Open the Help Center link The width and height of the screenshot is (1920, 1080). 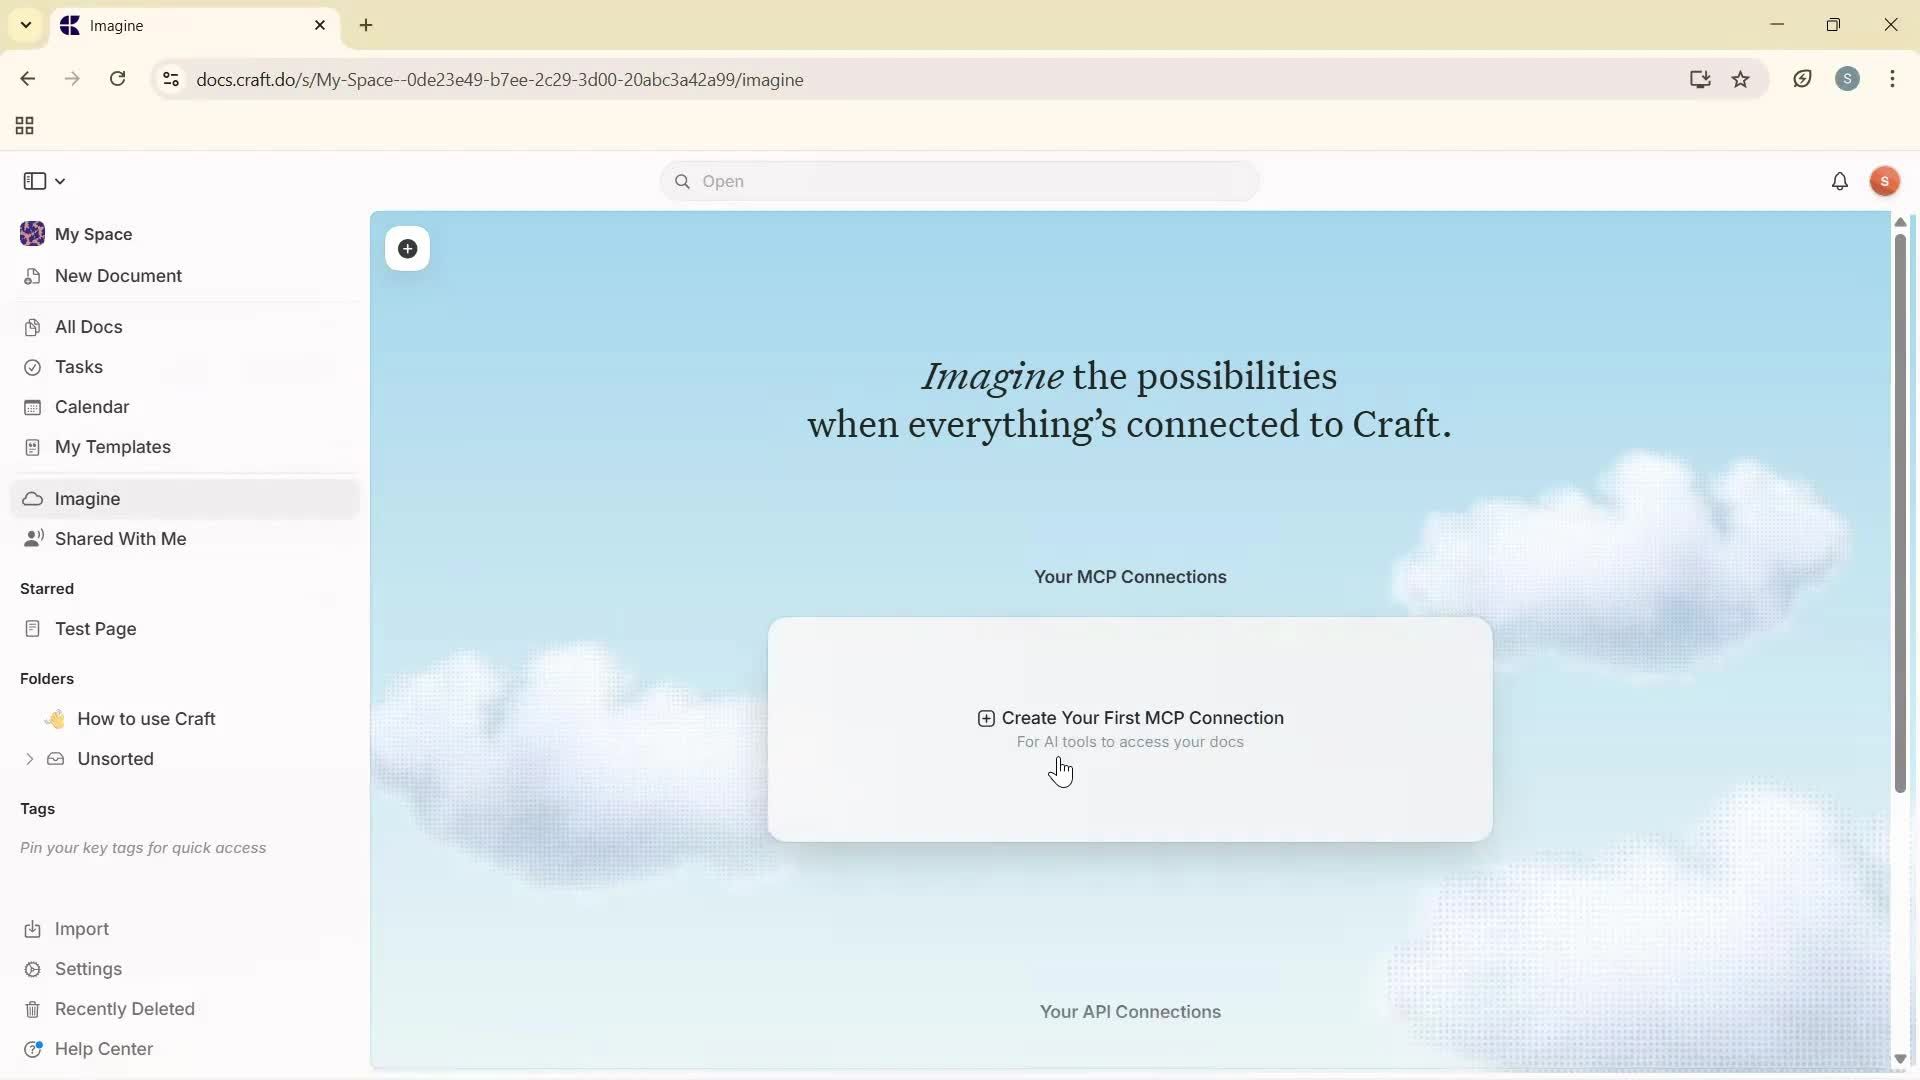coord(103,1048)
